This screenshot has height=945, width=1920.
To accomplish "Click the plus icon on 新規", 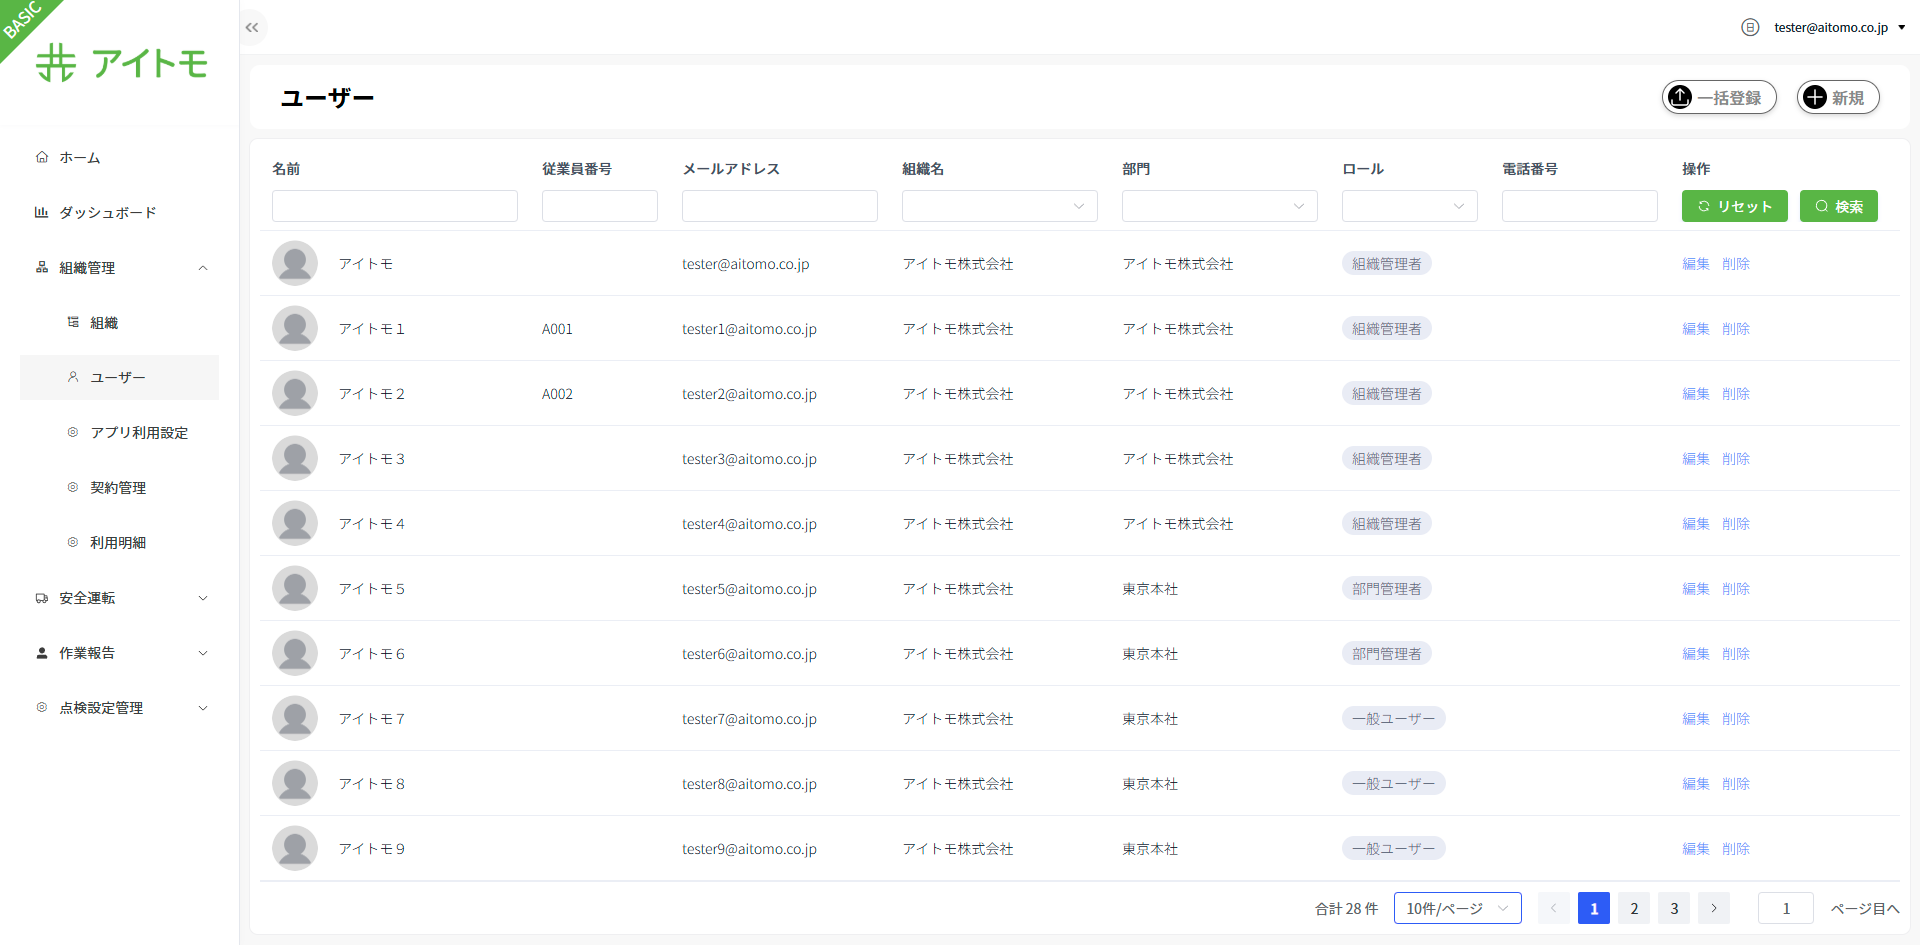I will pos(1815,97).
